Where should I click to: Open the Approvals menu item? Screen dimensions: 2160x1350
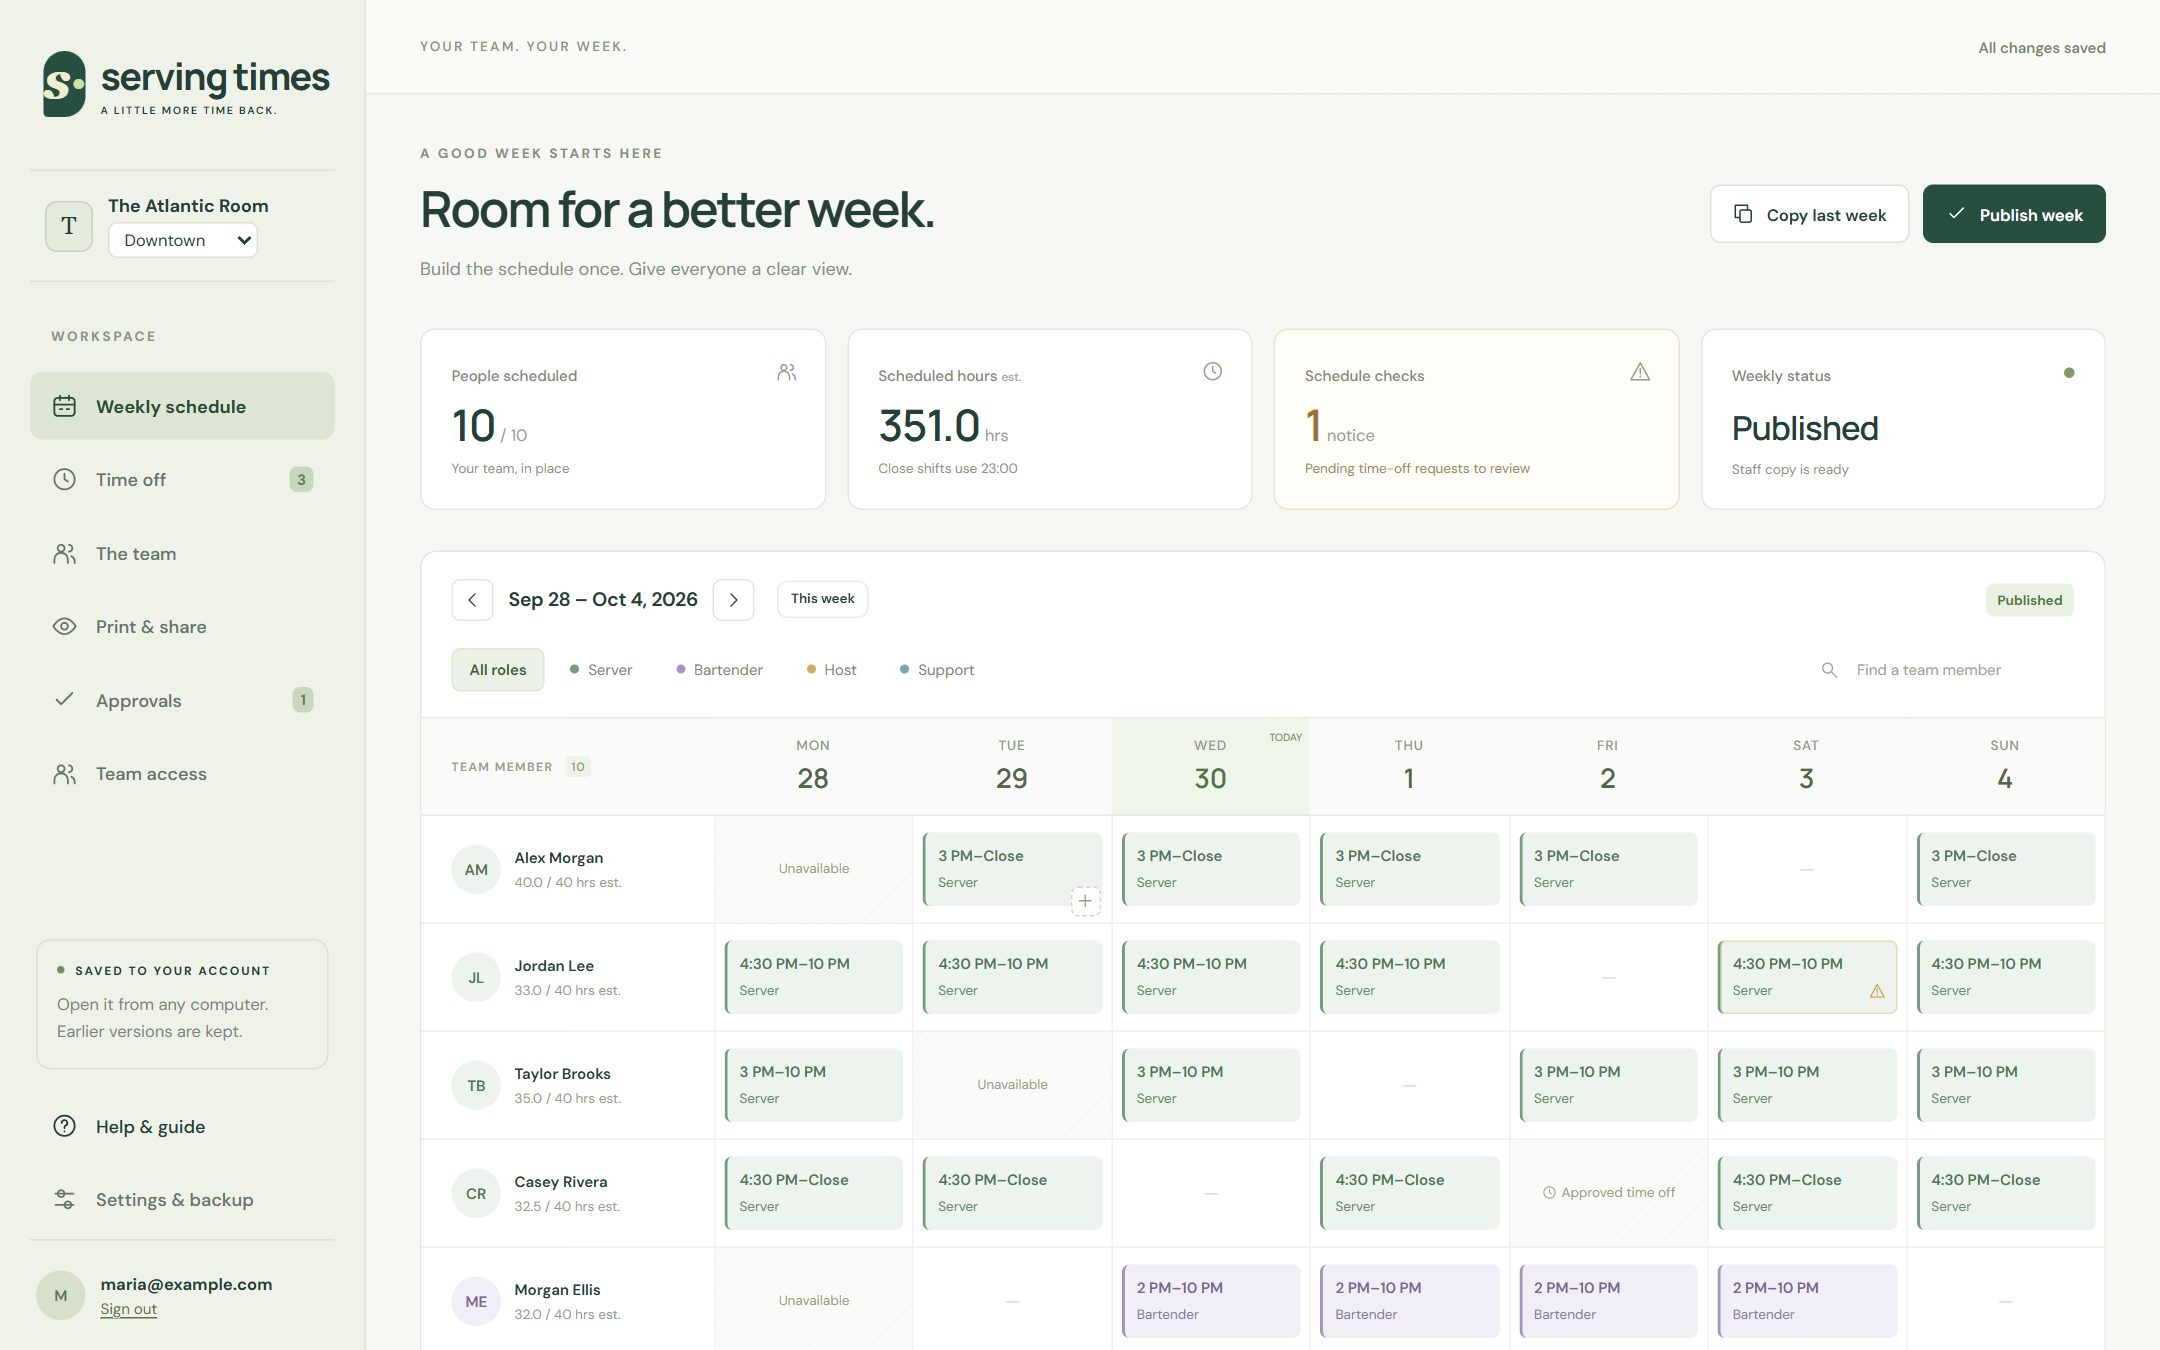tap(182, 700)
